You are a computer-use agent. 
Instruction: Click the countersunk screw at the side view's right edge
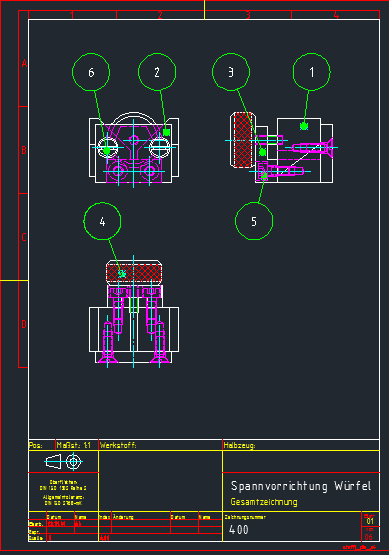[x=313, y=147]
